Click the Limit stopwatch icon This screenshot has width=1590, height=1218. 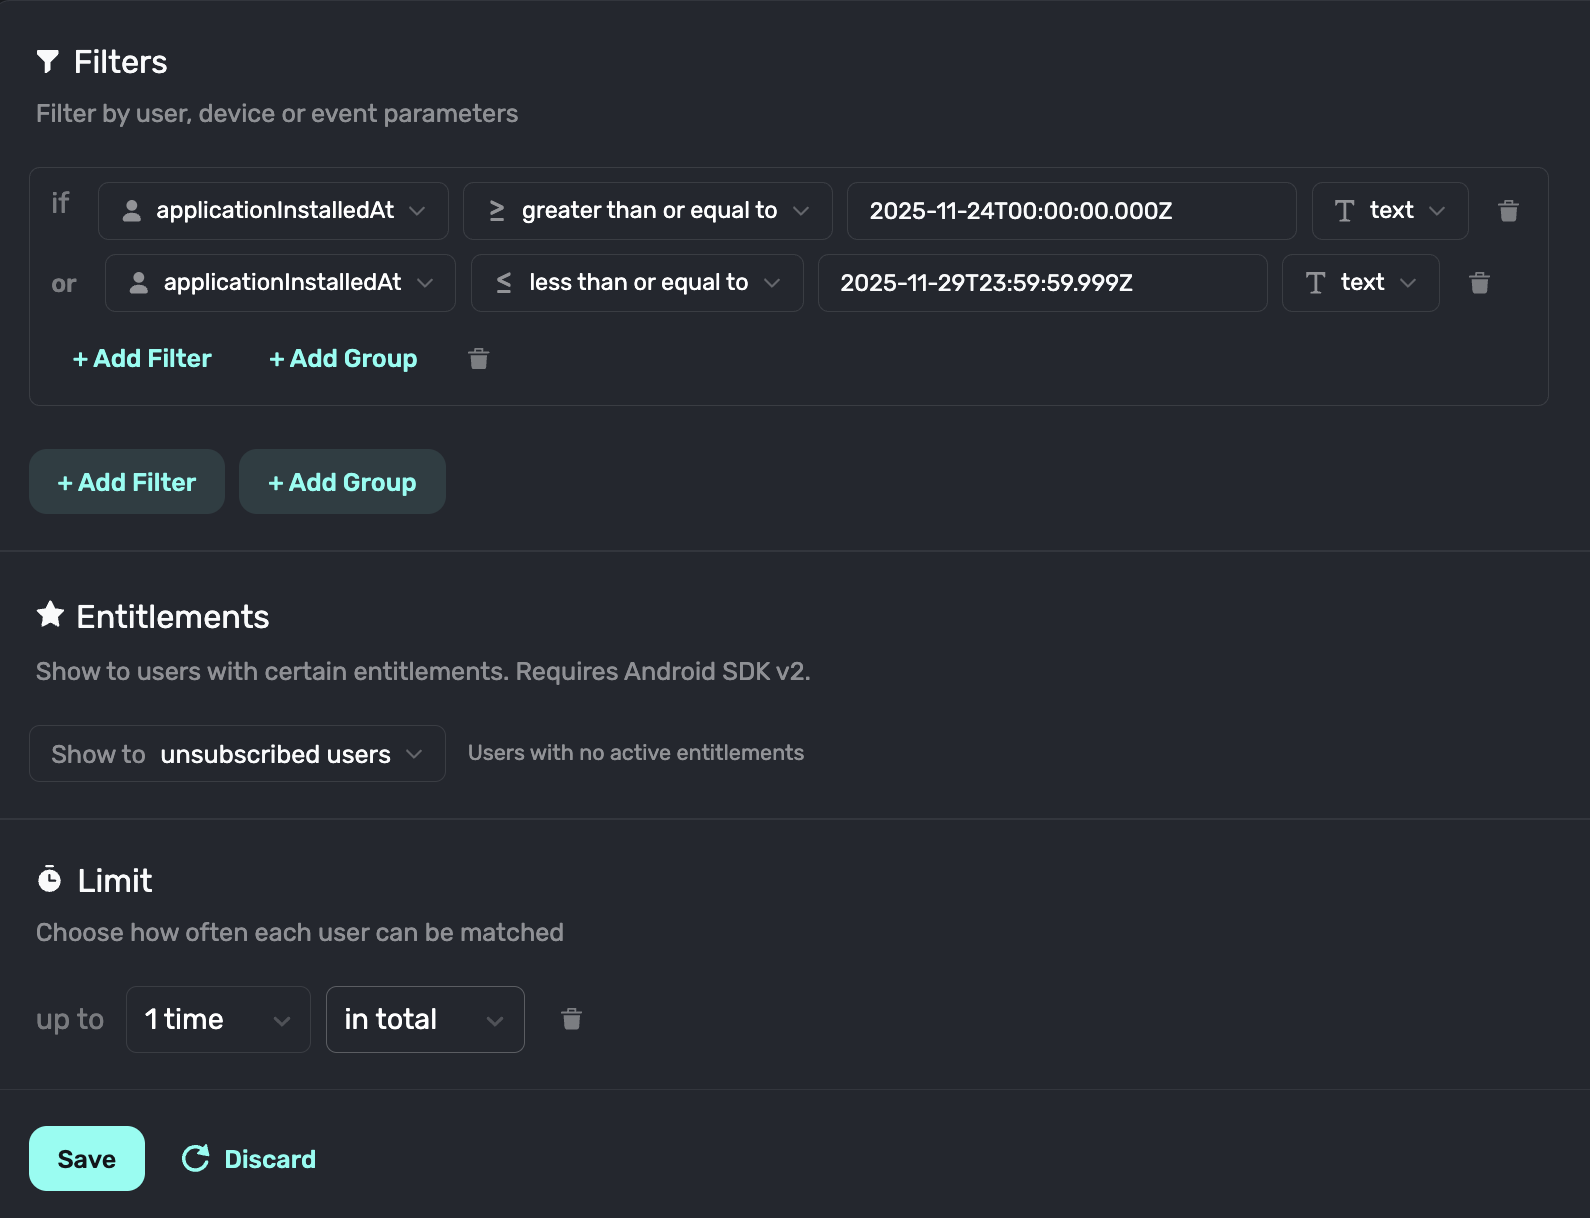coord(49,879)
